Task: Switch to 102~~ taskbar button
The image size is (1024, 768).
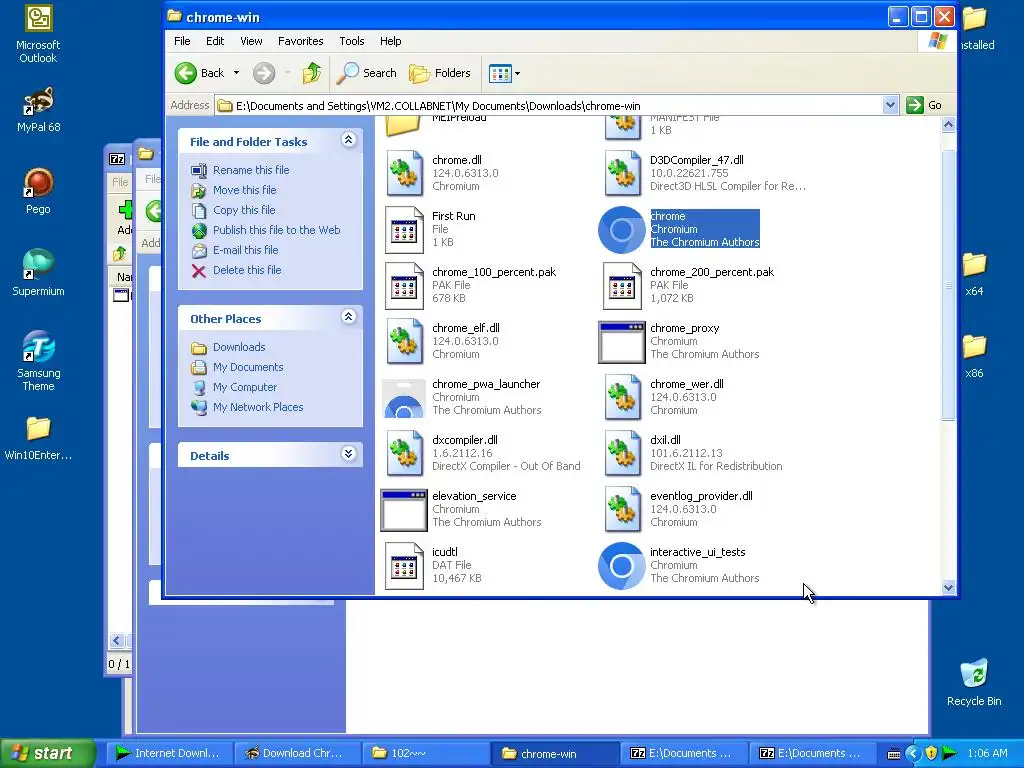Action: pyautogui.click(x=426, y=753)
